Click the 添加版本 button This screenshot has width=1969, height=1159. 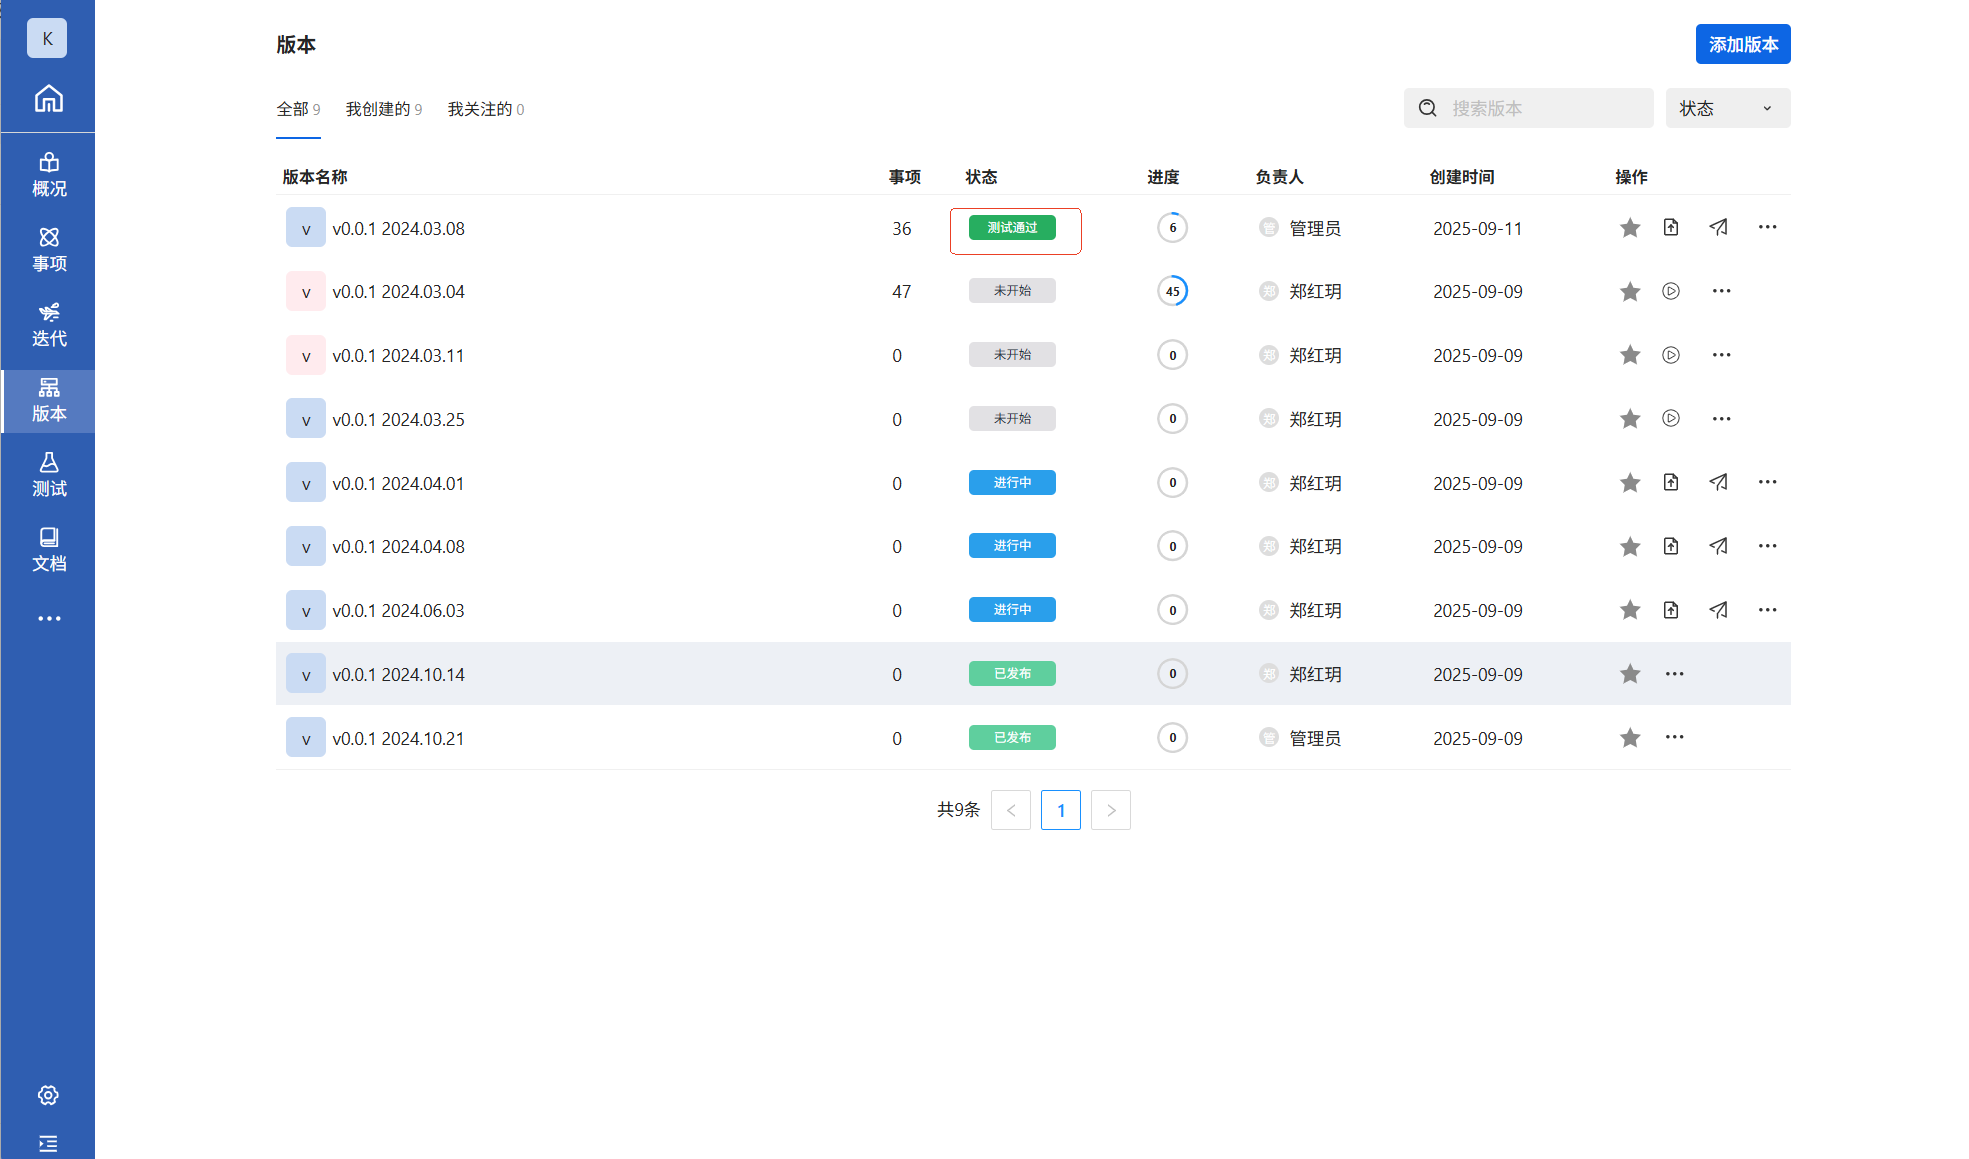point(1742,44)
